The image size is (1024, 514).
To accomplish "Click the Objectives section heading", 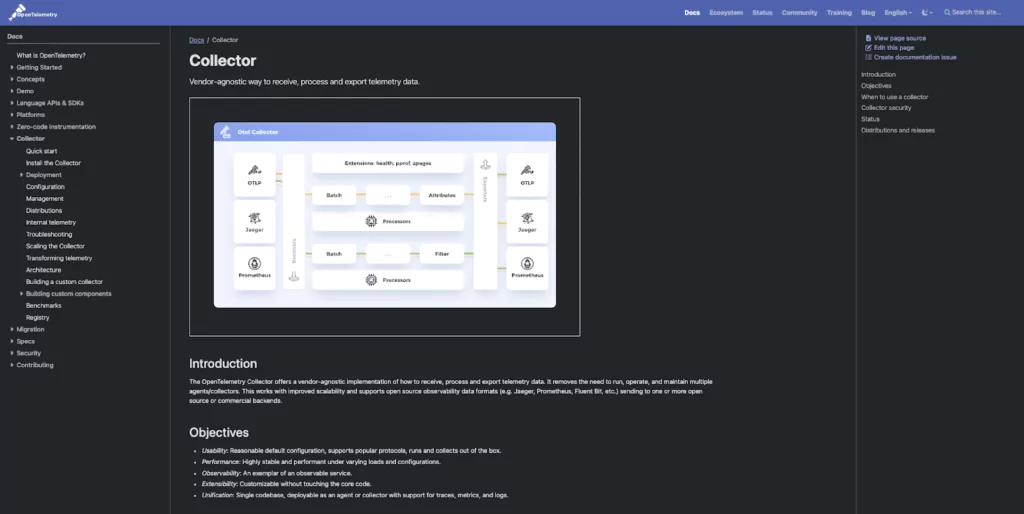I will (219, 432).
